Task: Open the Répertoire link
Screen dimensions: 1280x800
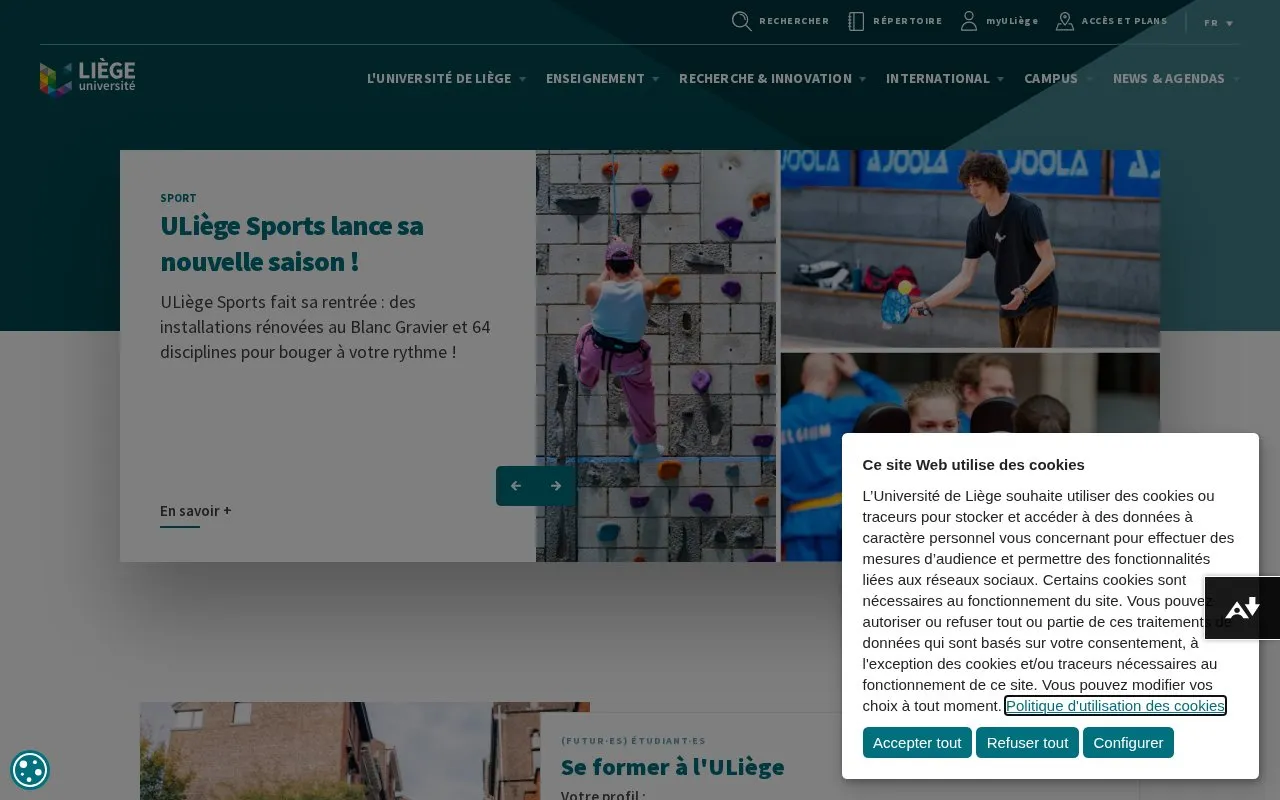Action: (907, 21)
